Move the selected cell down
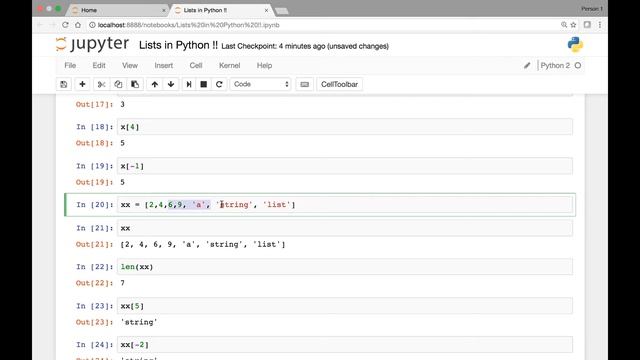The image size is (640, 360). click(x=171, y=84)
